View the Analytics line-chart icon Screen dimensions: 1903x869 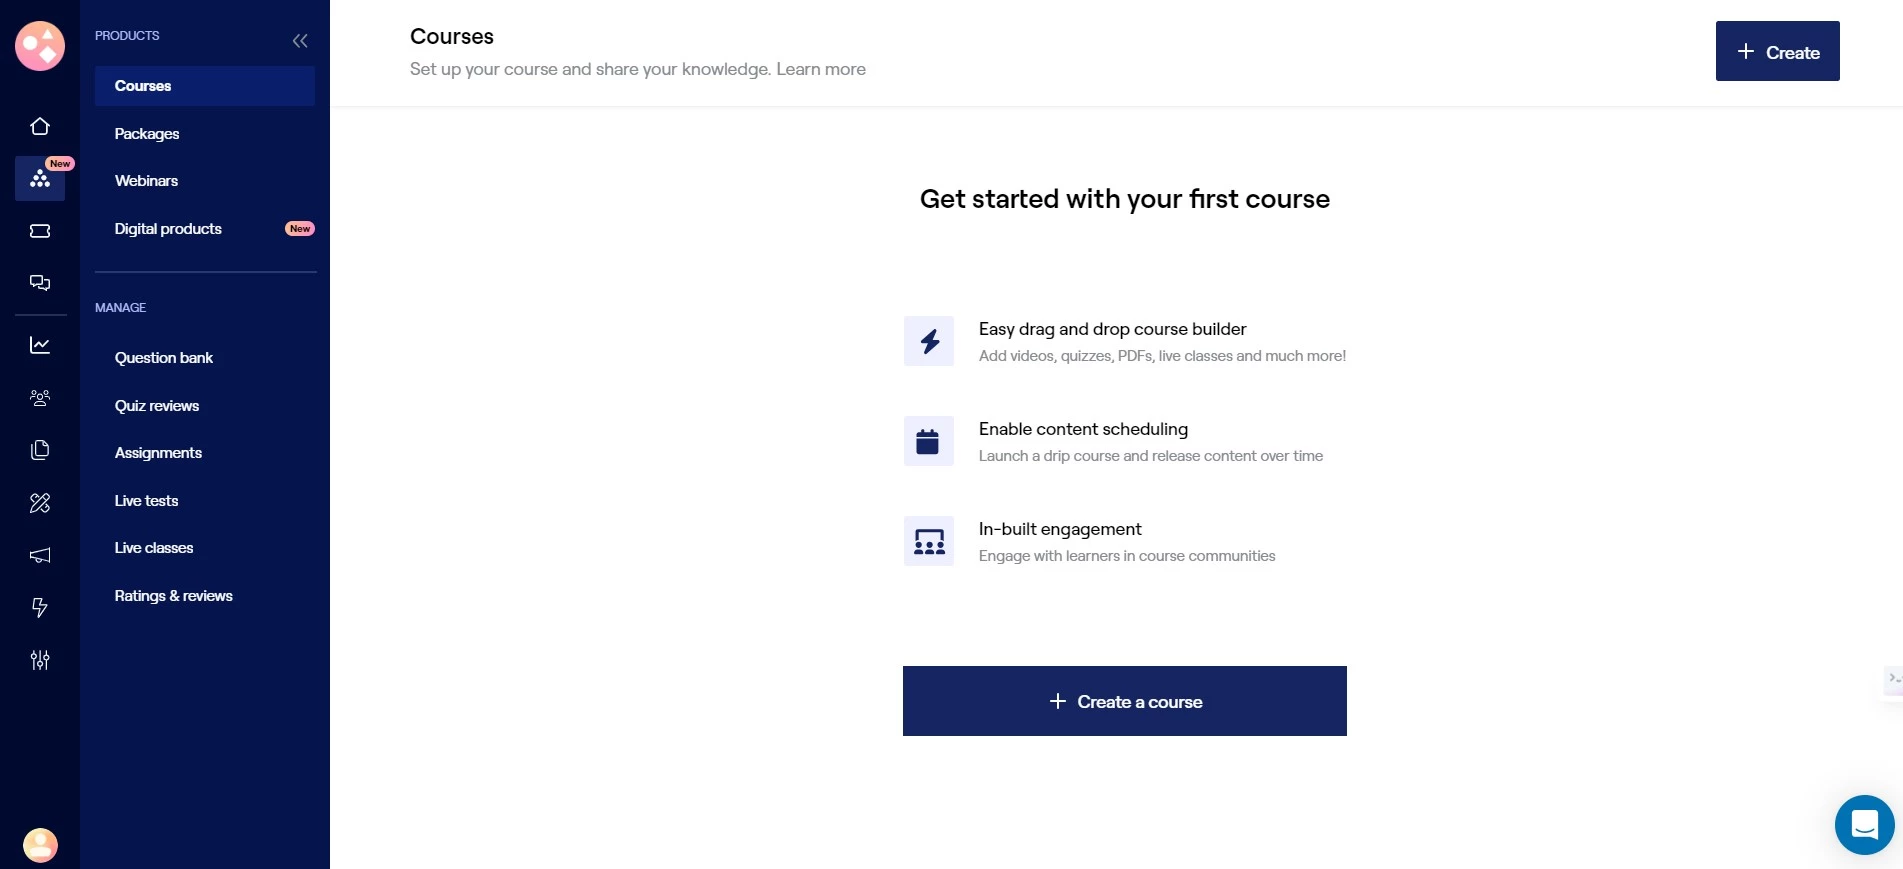point(40,344)
